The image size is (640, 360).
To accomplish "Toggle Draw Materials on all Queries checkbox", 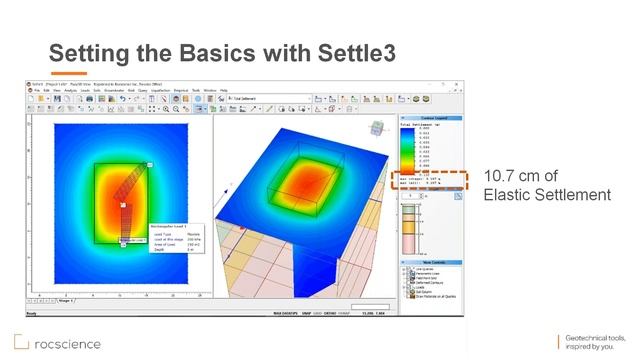I will 408,296.
